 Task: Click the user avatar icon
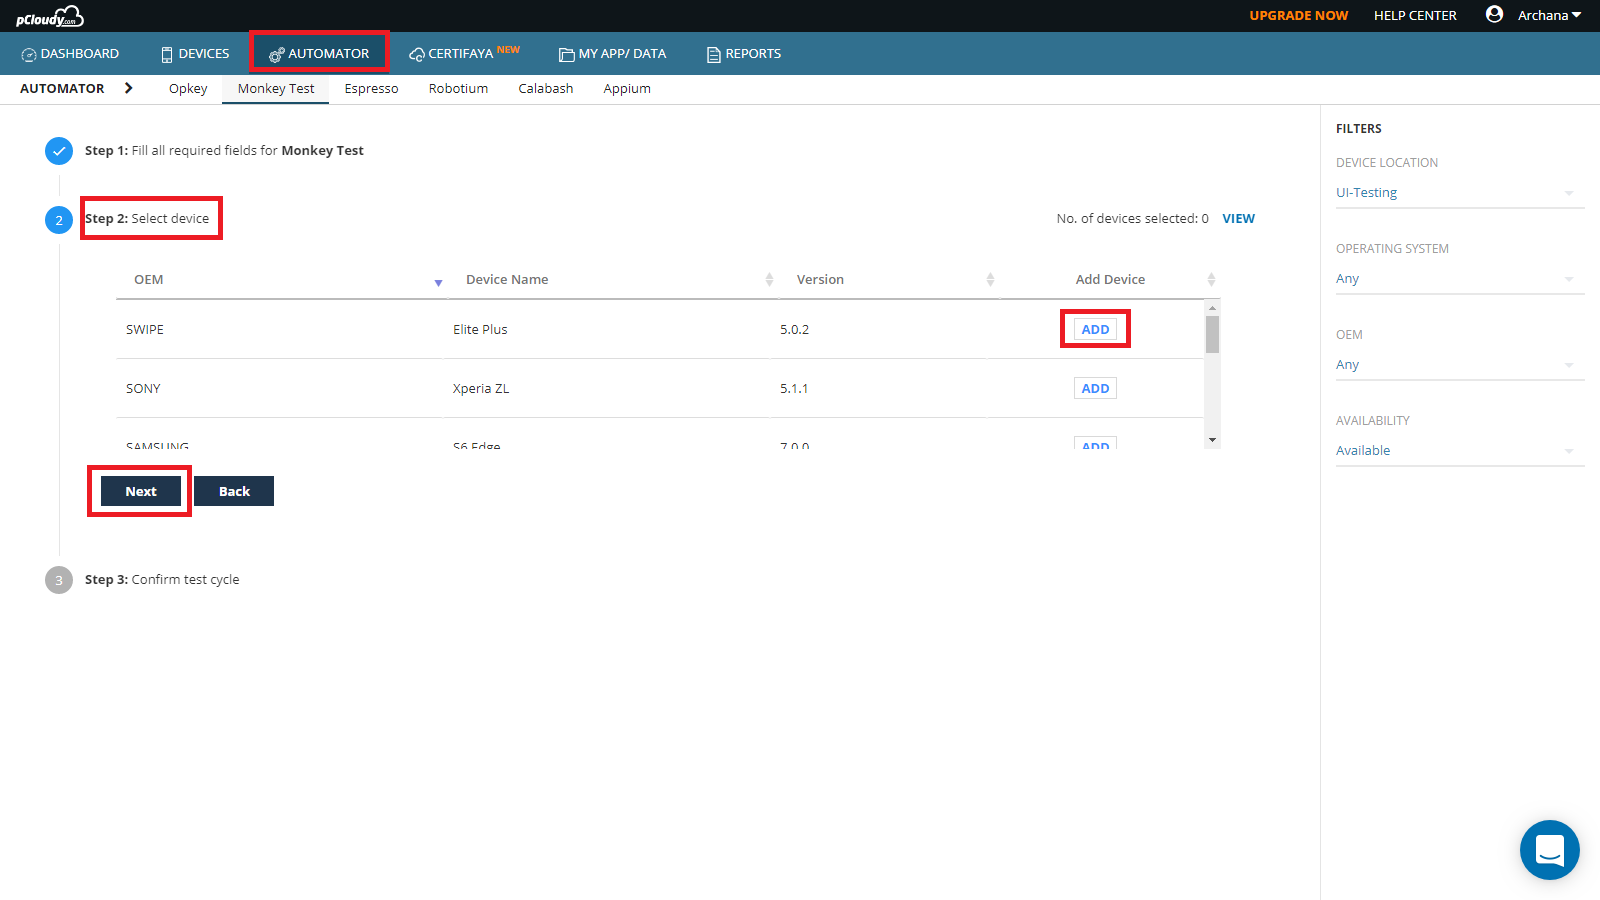click(x=1494, y=14)
